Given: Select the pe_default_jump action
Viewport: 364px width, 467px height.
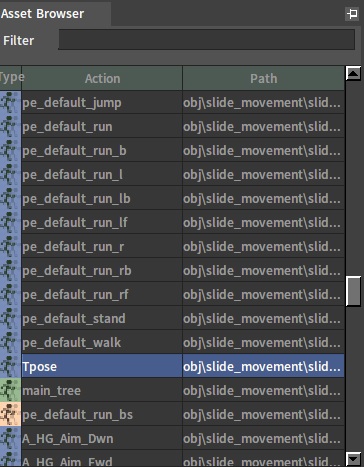Looking at the screenshot, I should click(x=102, y=102).
